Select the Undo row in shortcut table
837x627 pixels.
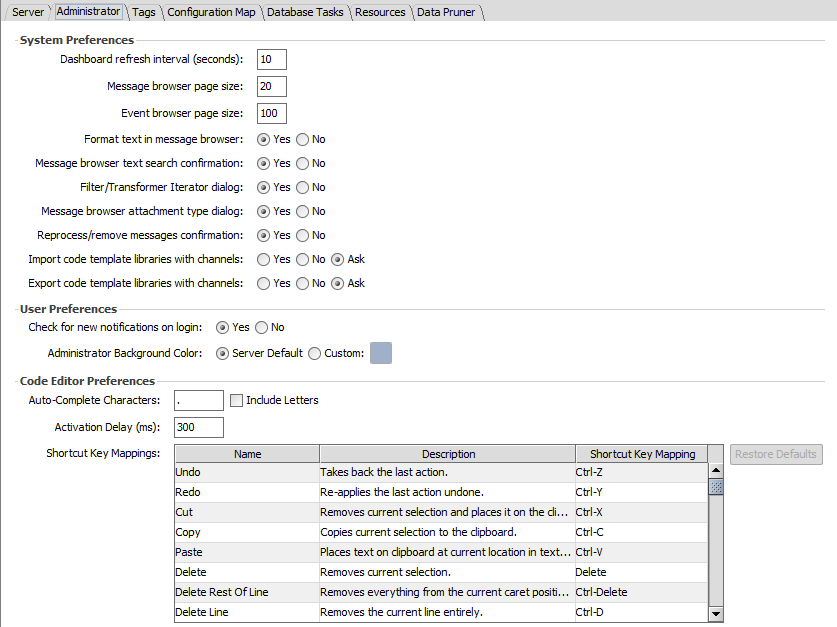pyautogui.click(x=246, y=472)
